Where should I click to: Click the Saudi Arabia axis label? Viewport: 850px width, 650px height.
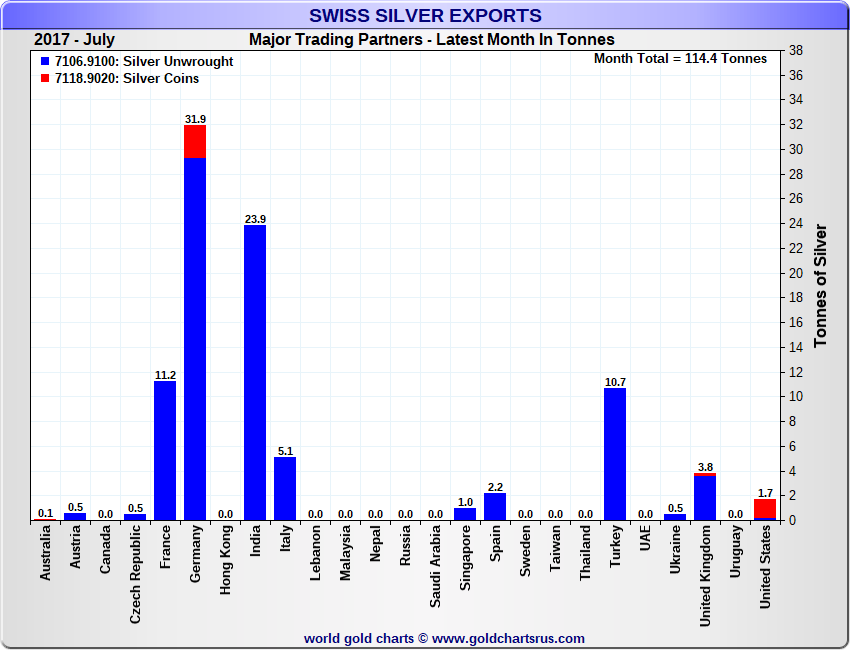click(x=435, y=567)
